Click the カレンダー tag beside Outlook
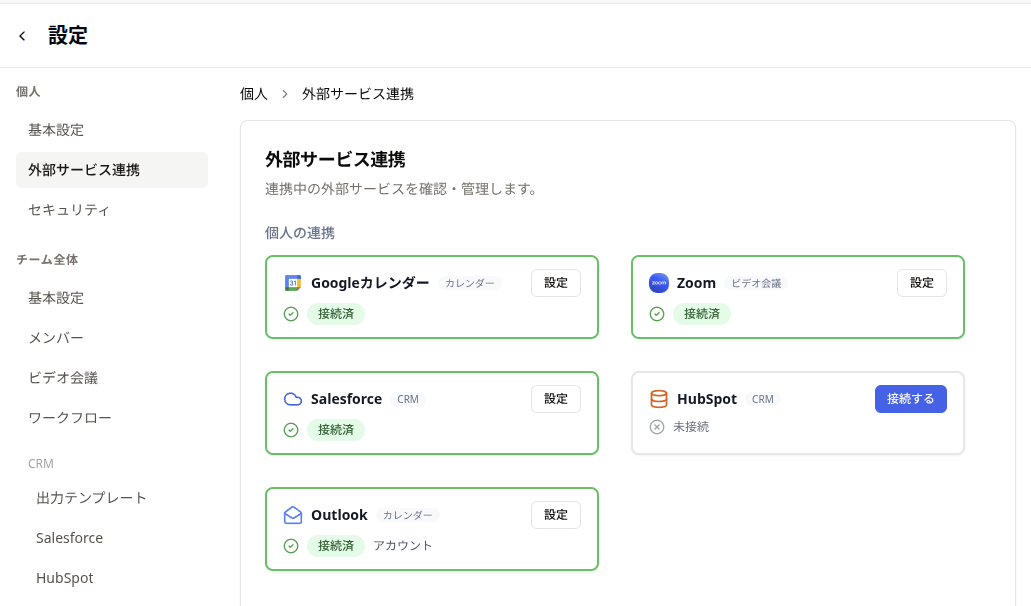The height and width of the screenshot is (606, 1031). click(408, 515)
